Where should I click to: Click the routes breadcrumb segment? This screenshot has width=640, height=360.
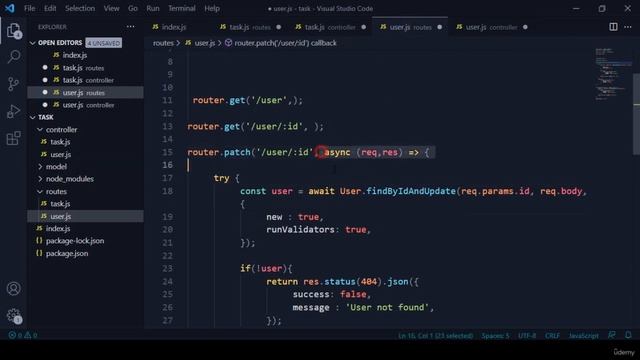click(x=163, y=43)
